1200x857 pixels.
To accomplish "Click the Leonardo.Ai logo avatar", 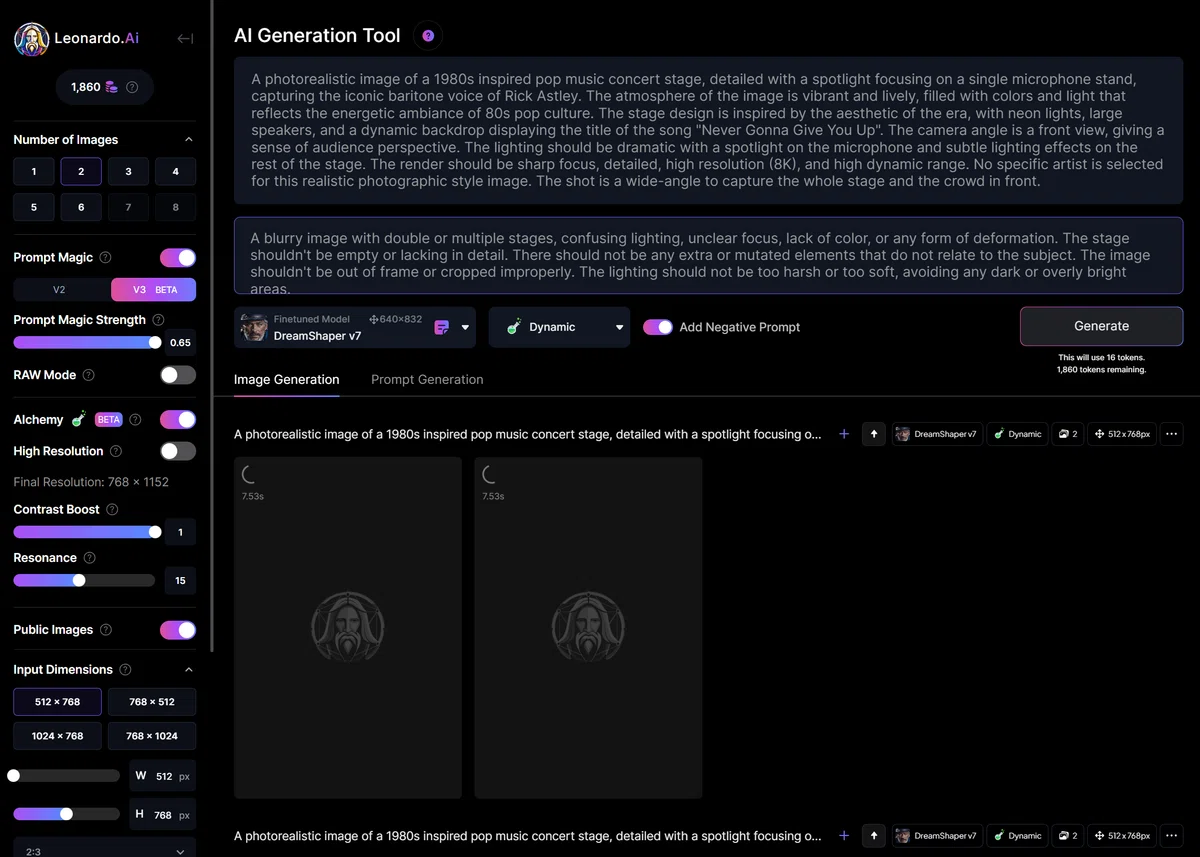I will coord(31,38).
